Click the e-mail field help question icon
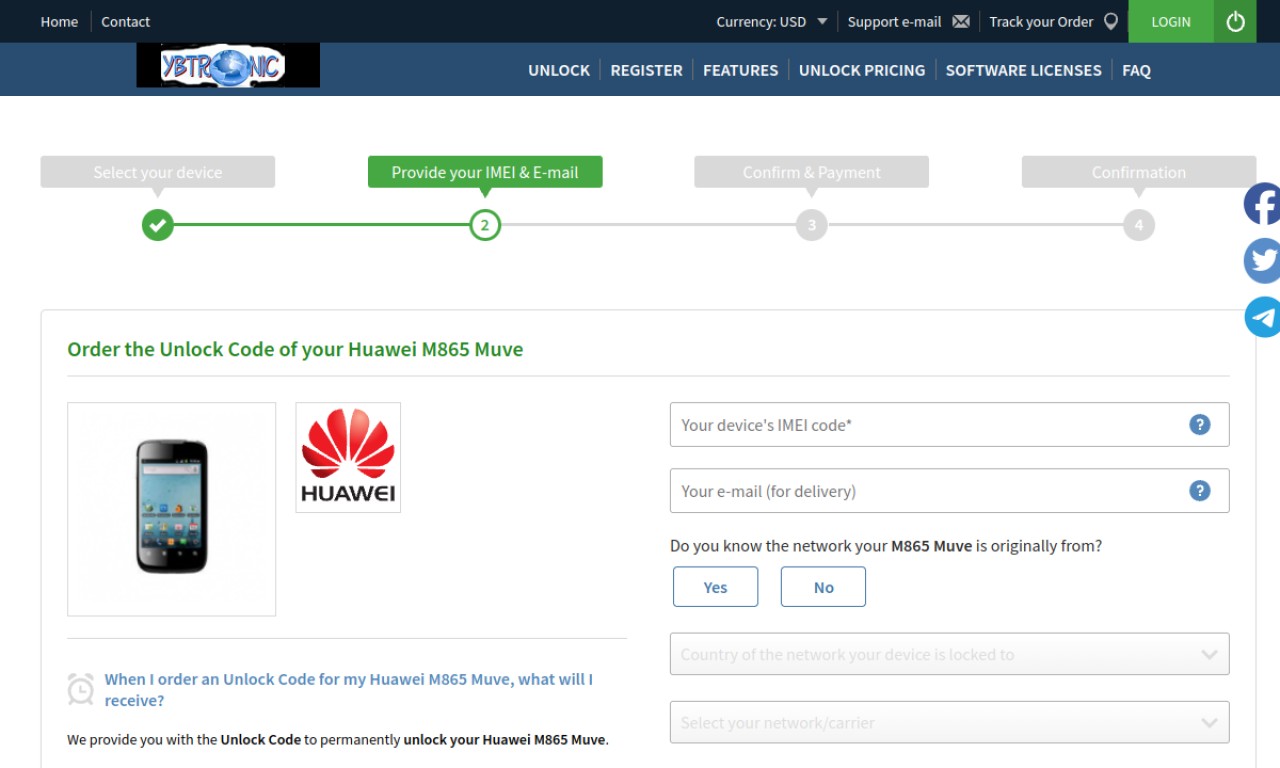 tap(1200, 491)
